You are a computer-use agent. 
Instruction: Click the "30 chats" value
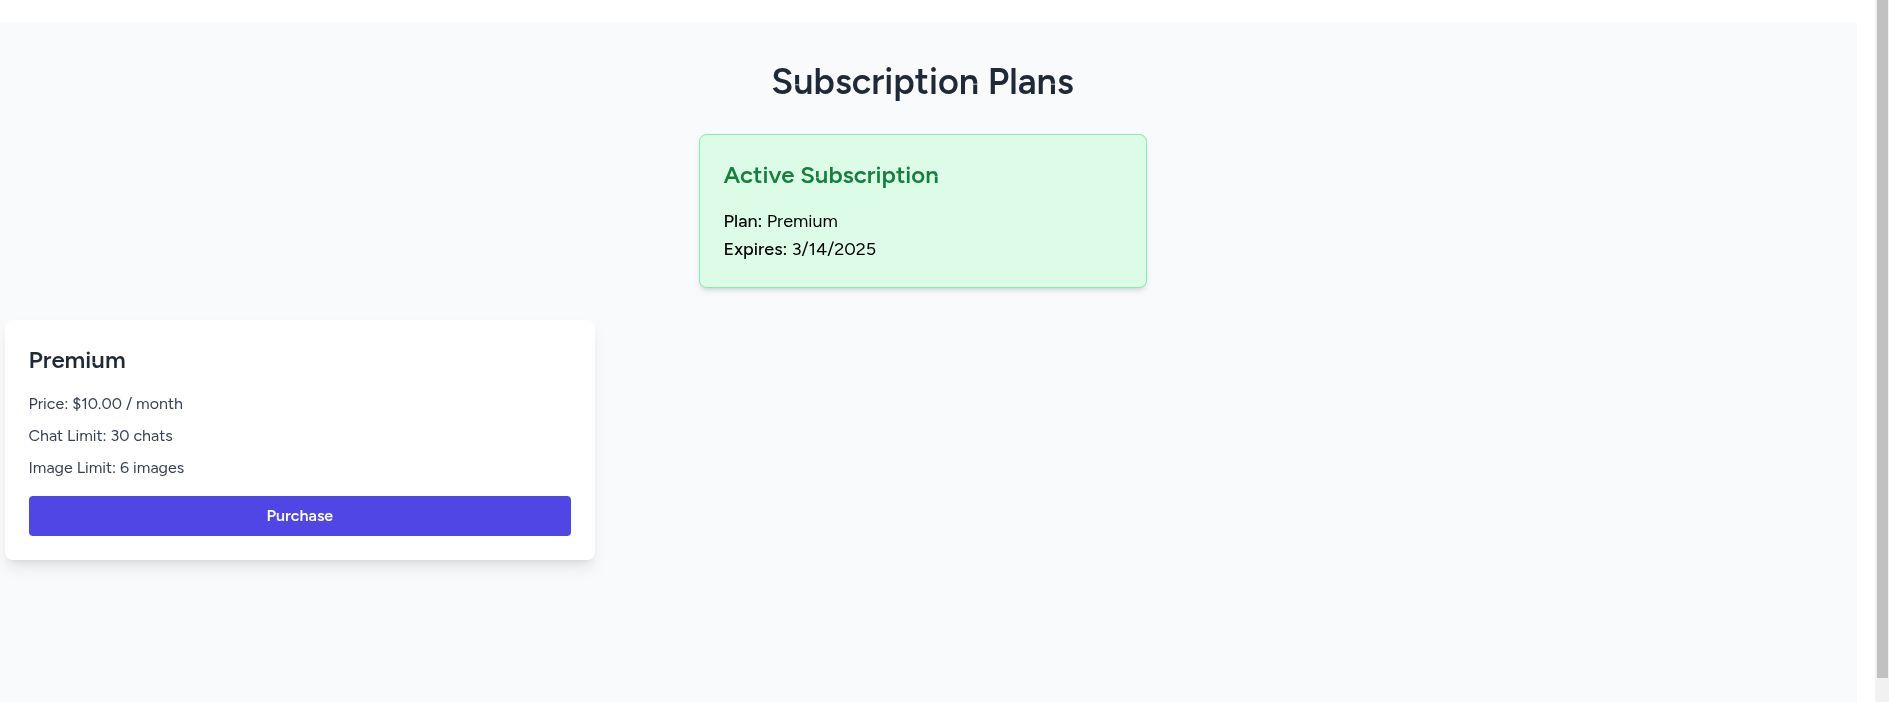(142, 436)
